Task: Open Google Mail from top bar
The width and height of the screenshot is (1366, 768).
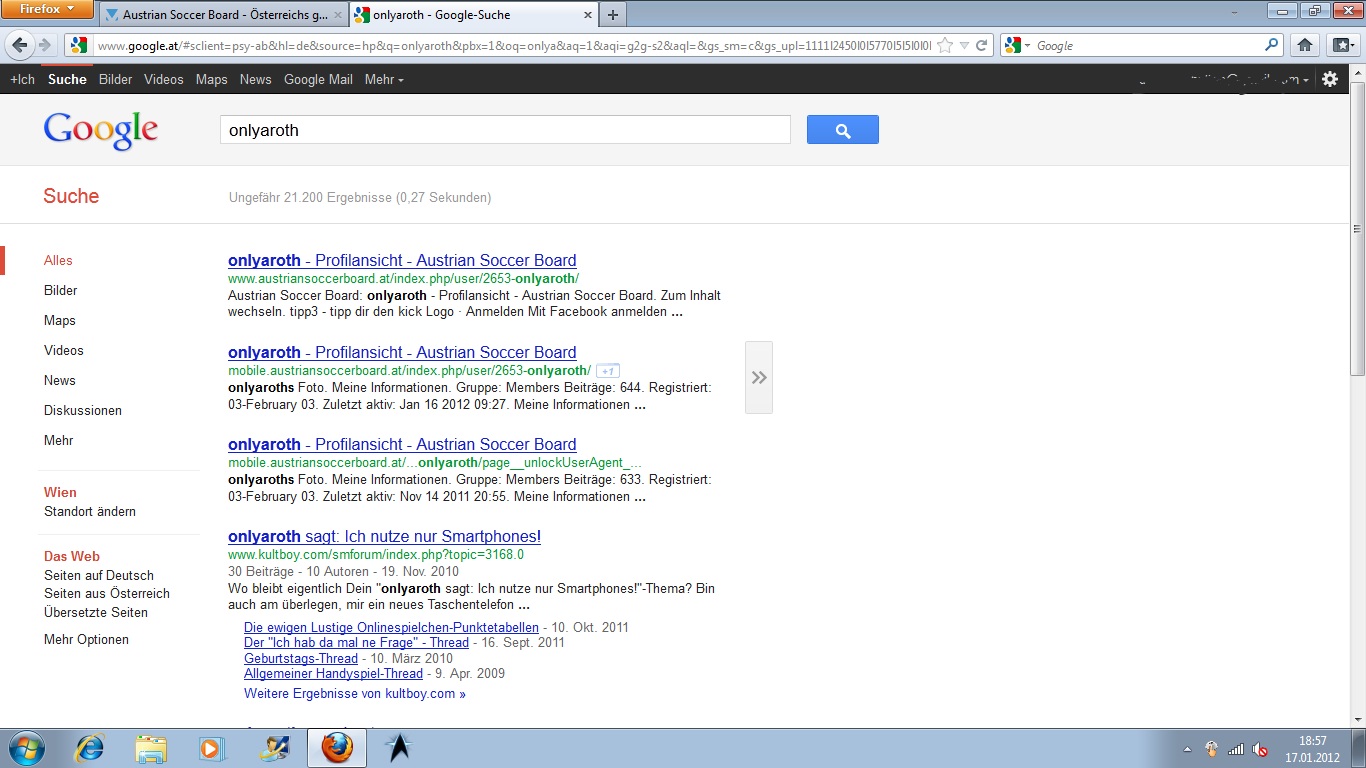Action: click(x=318, y=79)
